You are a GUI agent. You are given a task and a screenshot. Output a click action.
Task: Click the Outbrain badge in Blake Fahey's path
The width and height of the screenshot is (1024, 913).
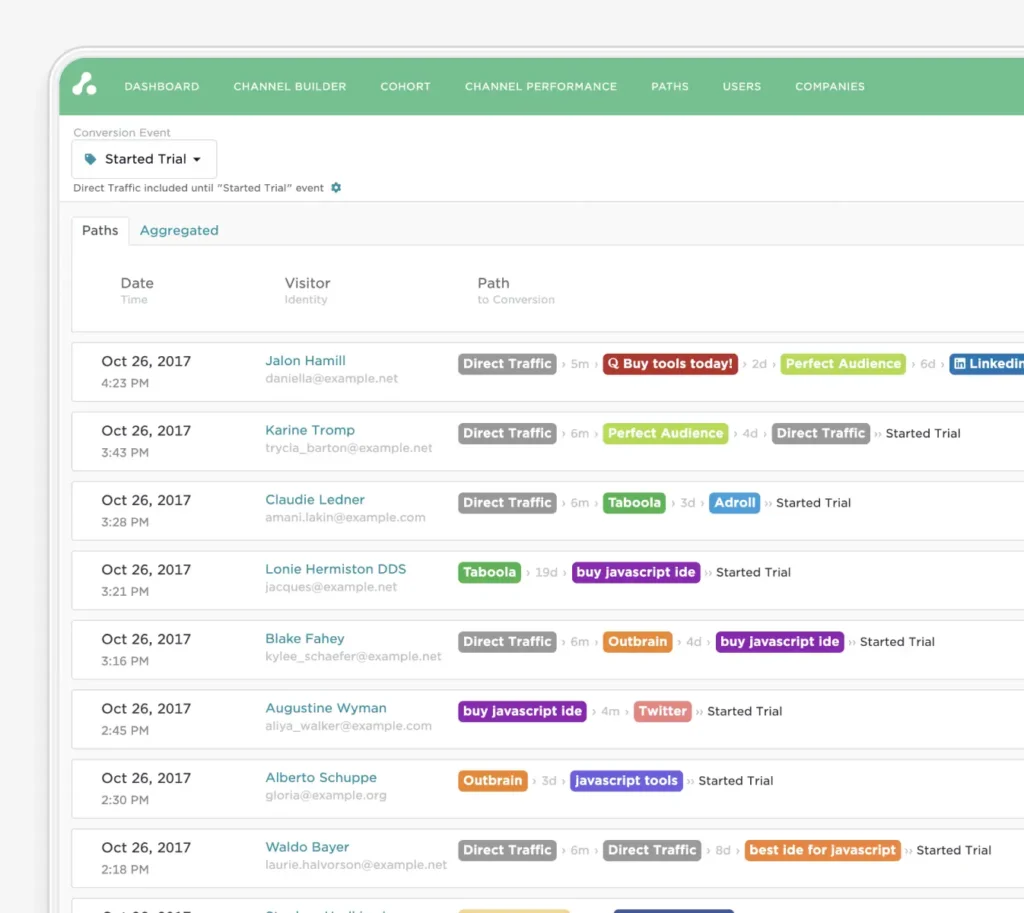pyautogui.click(x=636, y=642)
